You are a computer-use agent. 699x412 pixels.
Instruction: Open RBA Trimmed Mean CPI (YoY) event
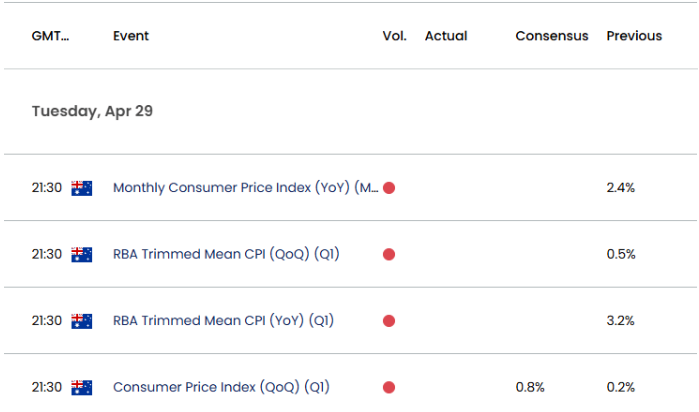tap(223, 321)
